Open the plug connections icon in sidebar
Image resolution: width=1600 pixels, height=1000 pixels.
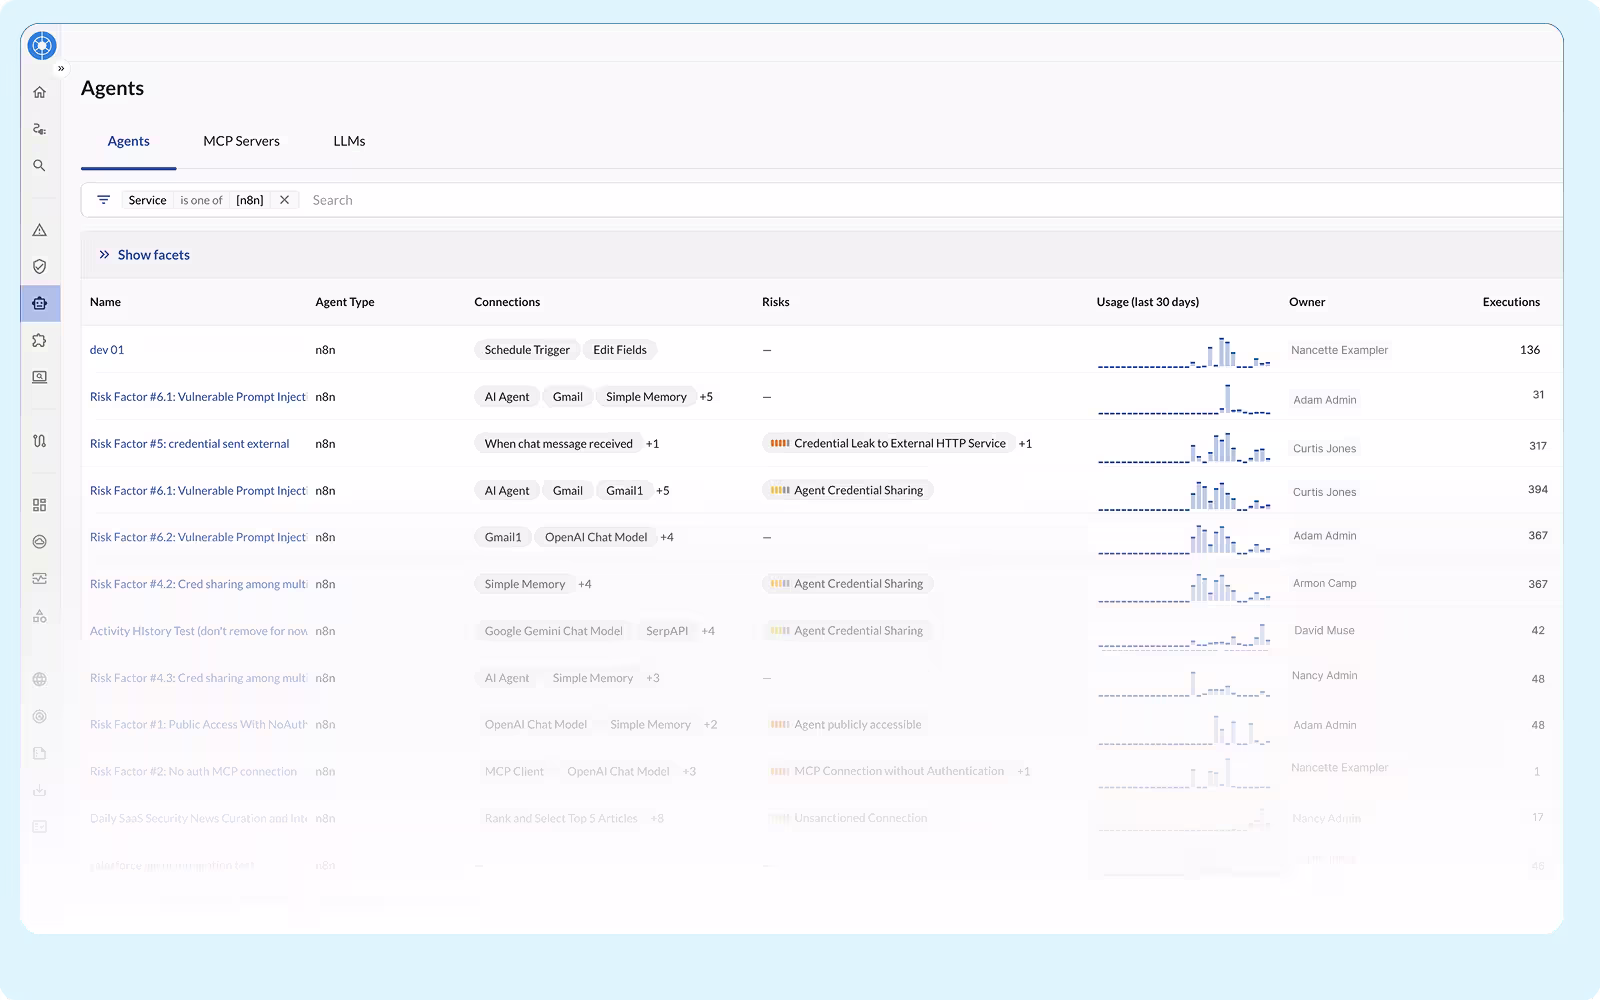[40, 129]
